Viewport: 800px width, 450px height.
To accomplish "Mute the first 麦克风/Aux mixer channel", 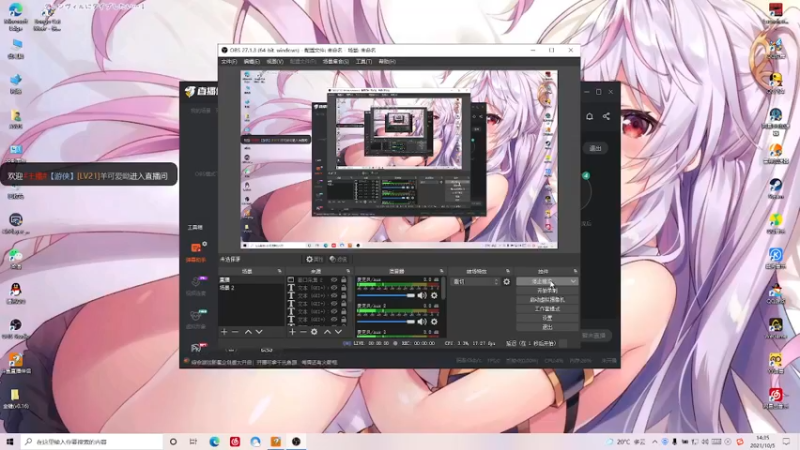I will click(422, 295).
